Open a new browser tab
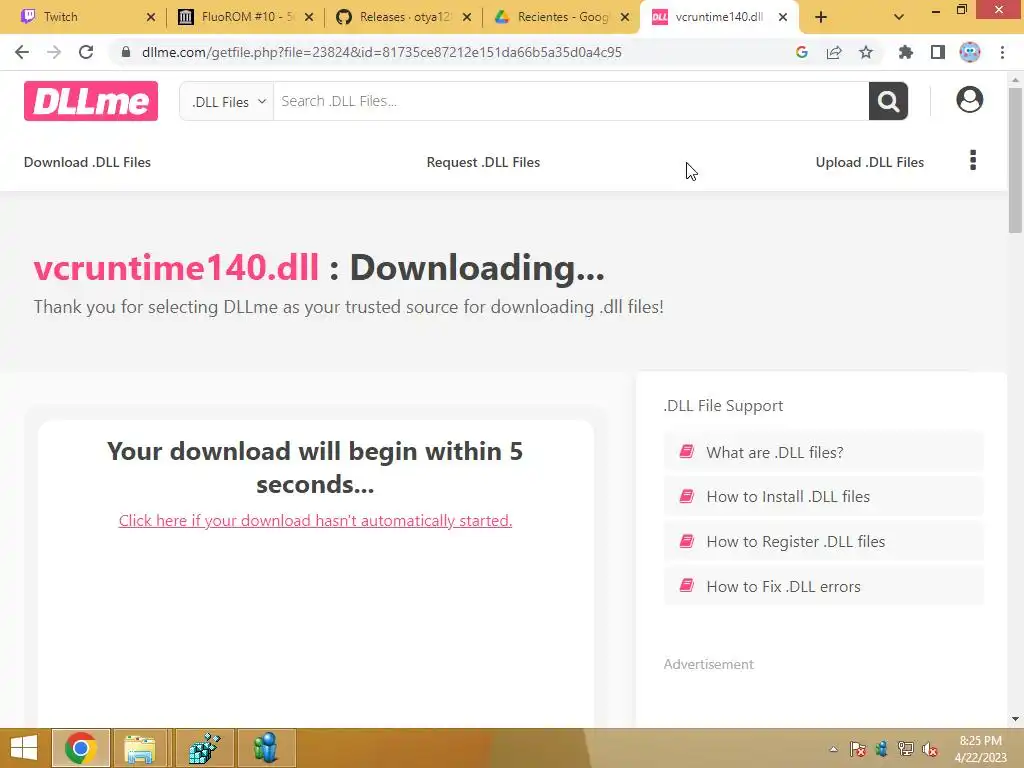Screen dimensions: 1024x768 (821, 17)
